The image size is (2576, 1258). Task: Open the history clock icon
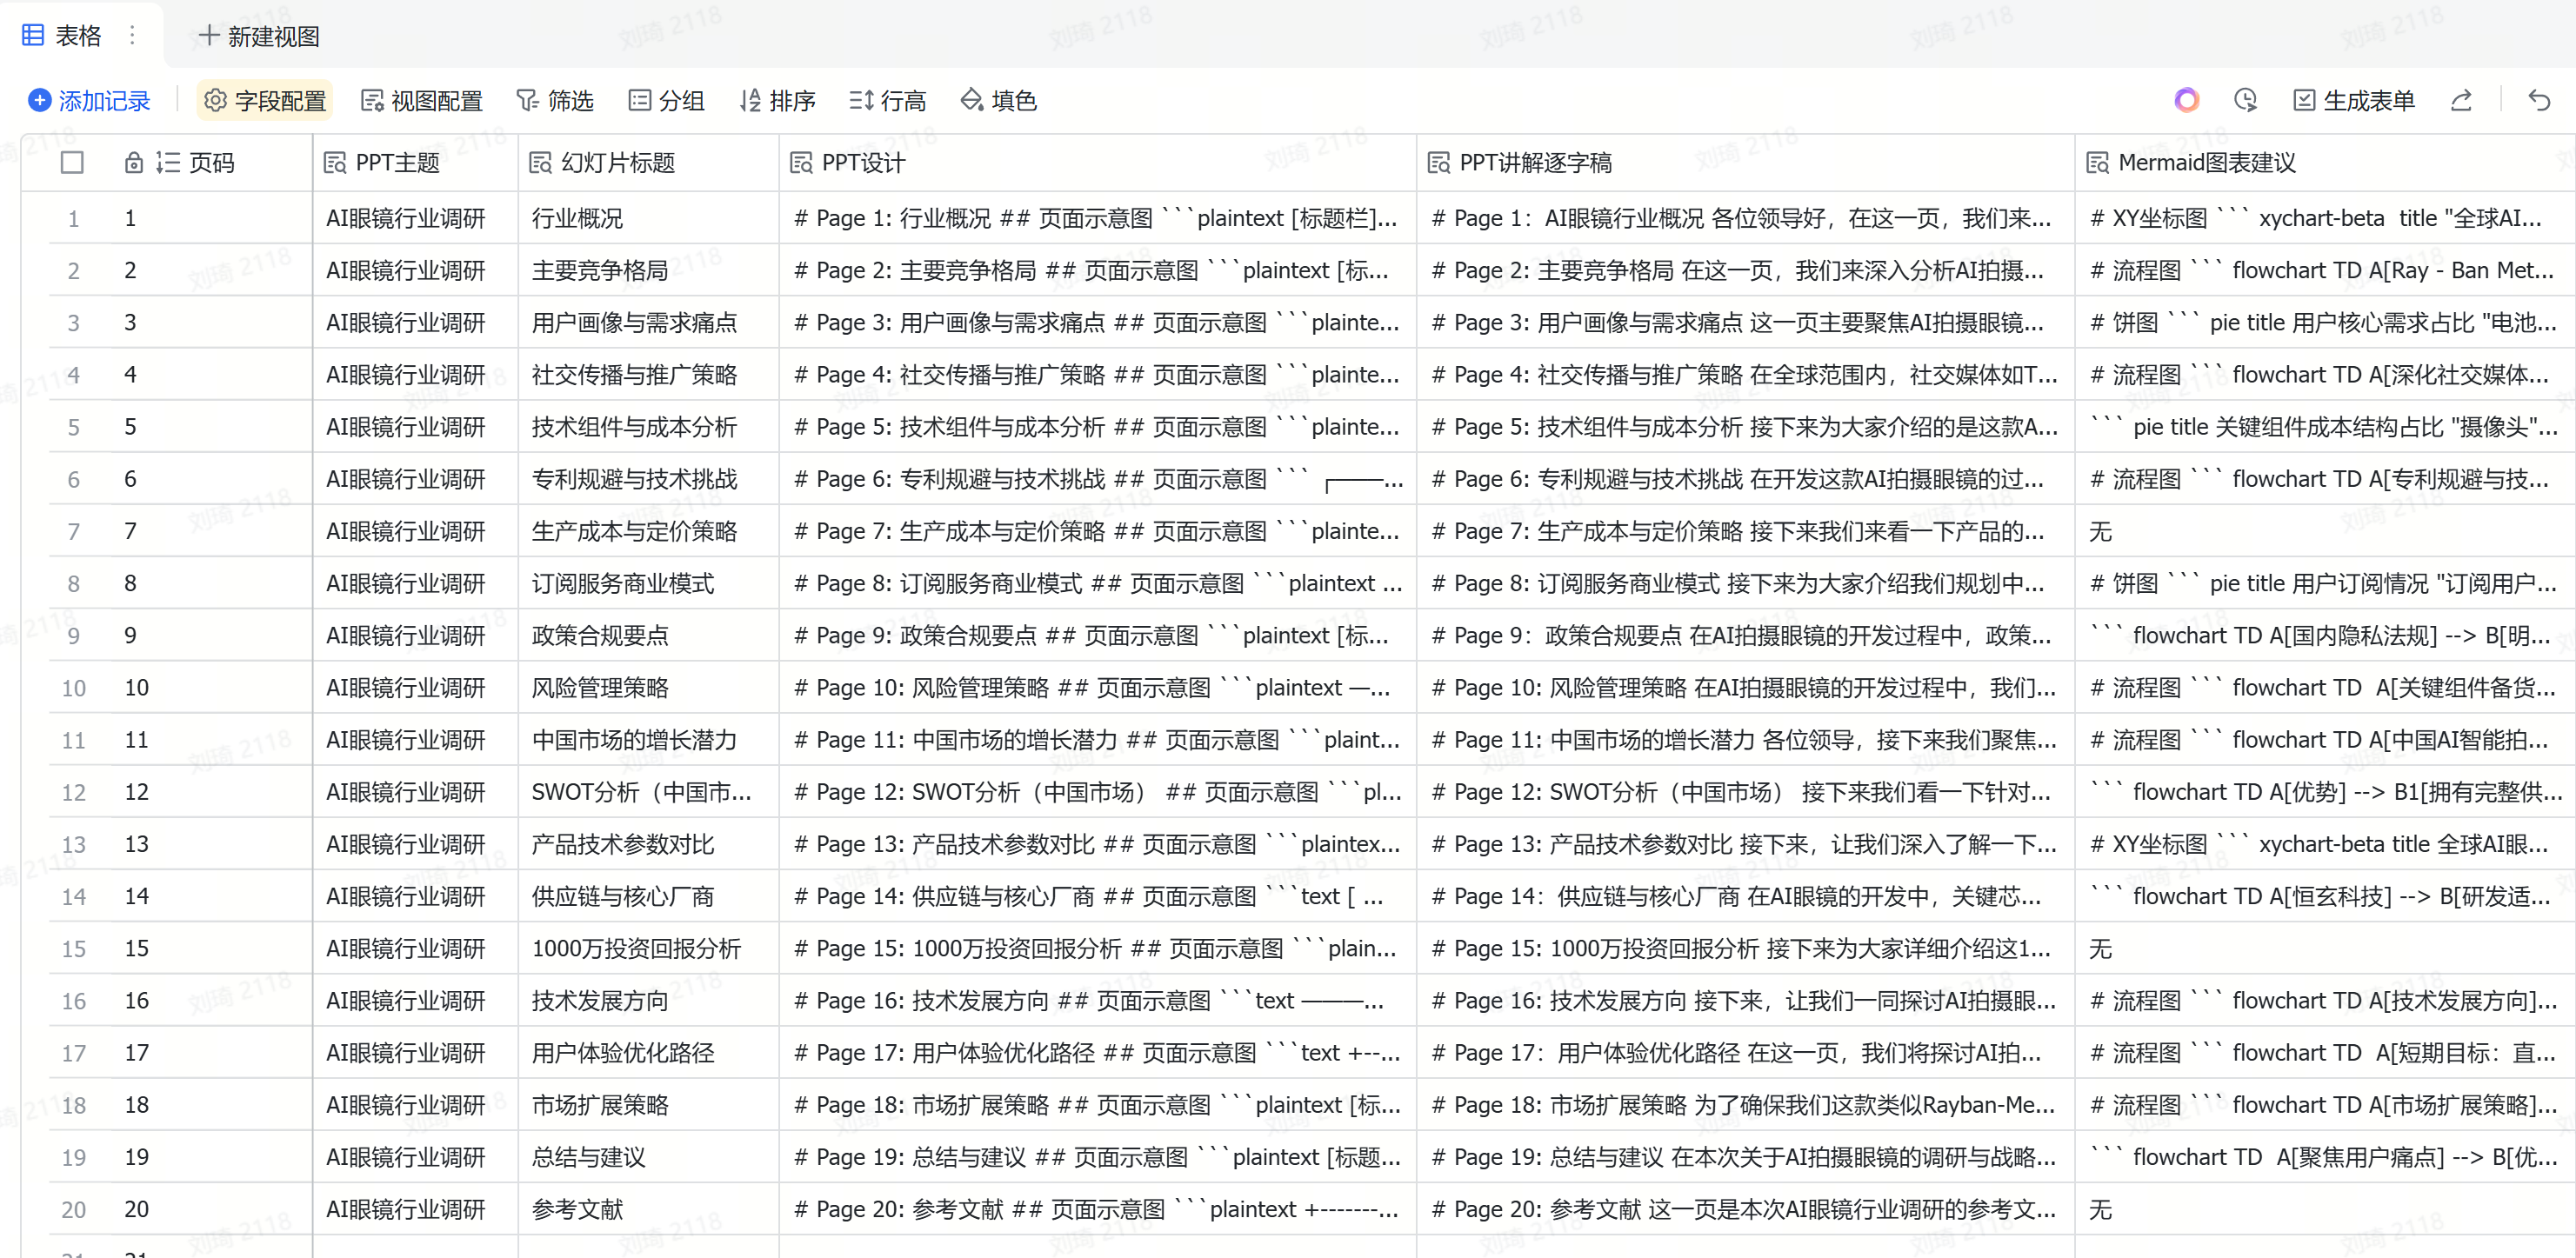(2245, 100)
